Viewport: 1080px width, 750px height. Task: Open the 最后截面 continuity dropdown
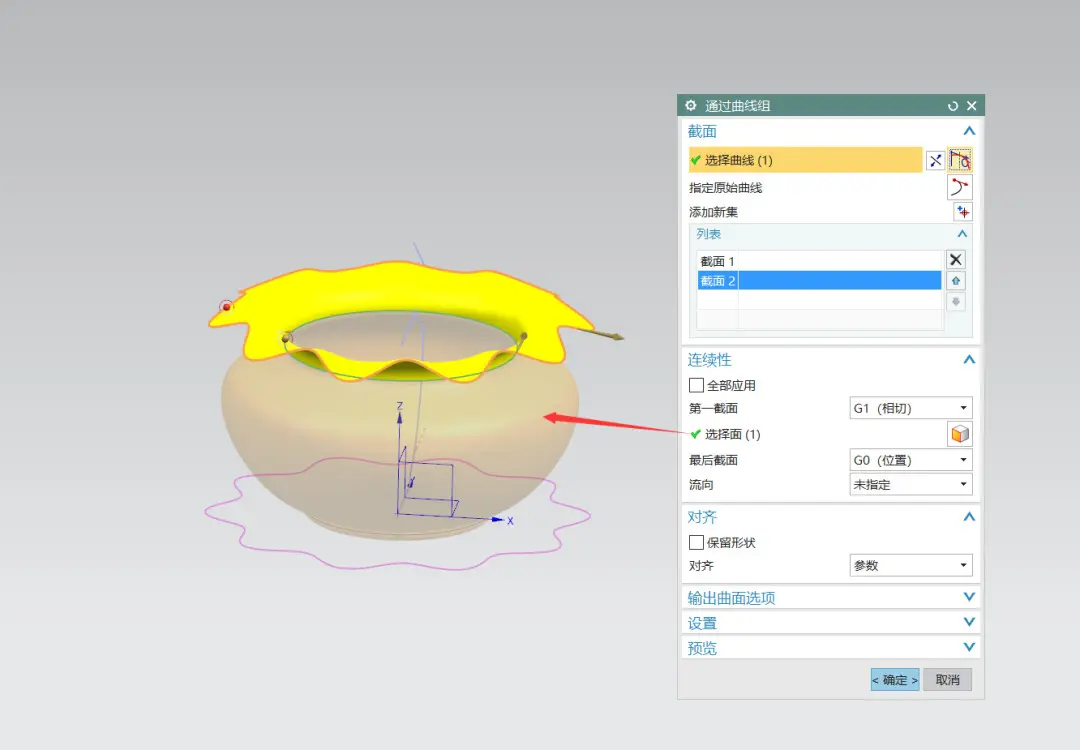(911, 459)
